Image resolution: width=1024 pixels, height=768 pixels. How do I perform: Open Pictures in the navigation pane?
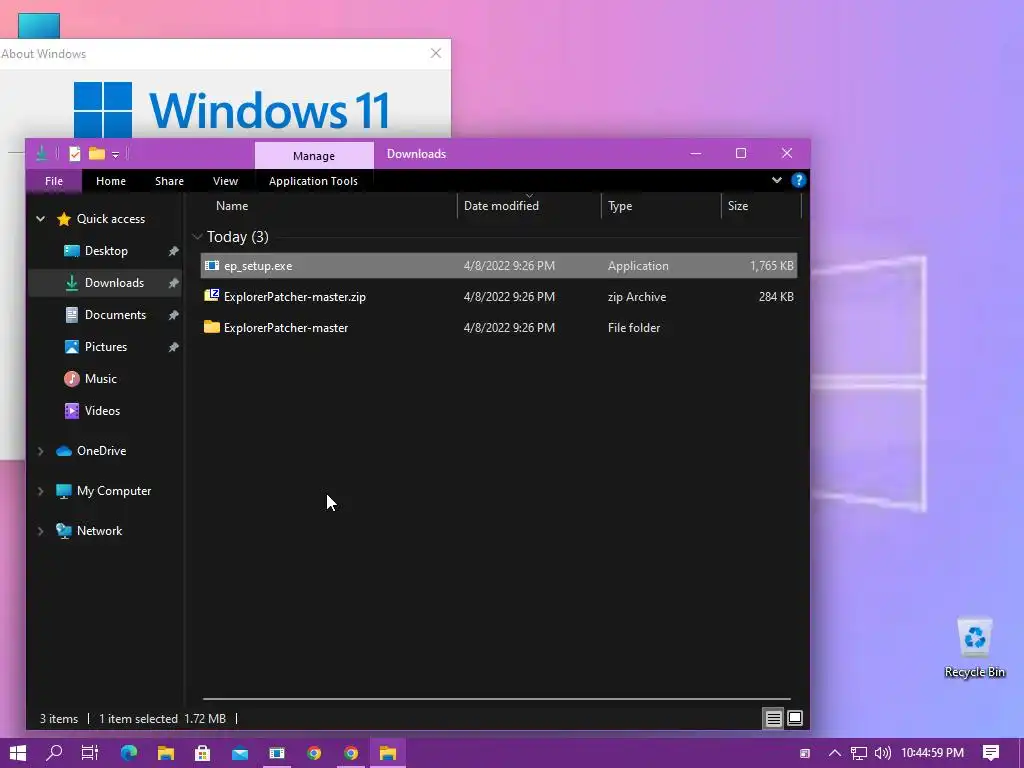(x=106, y=347)
